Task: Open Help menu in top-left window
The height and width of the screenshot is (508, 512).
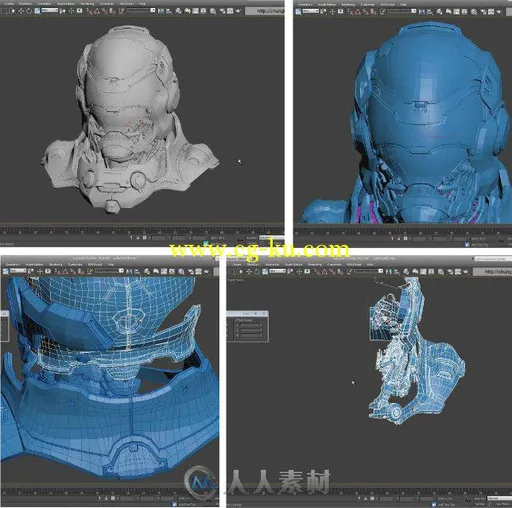Action: point(142,4)
